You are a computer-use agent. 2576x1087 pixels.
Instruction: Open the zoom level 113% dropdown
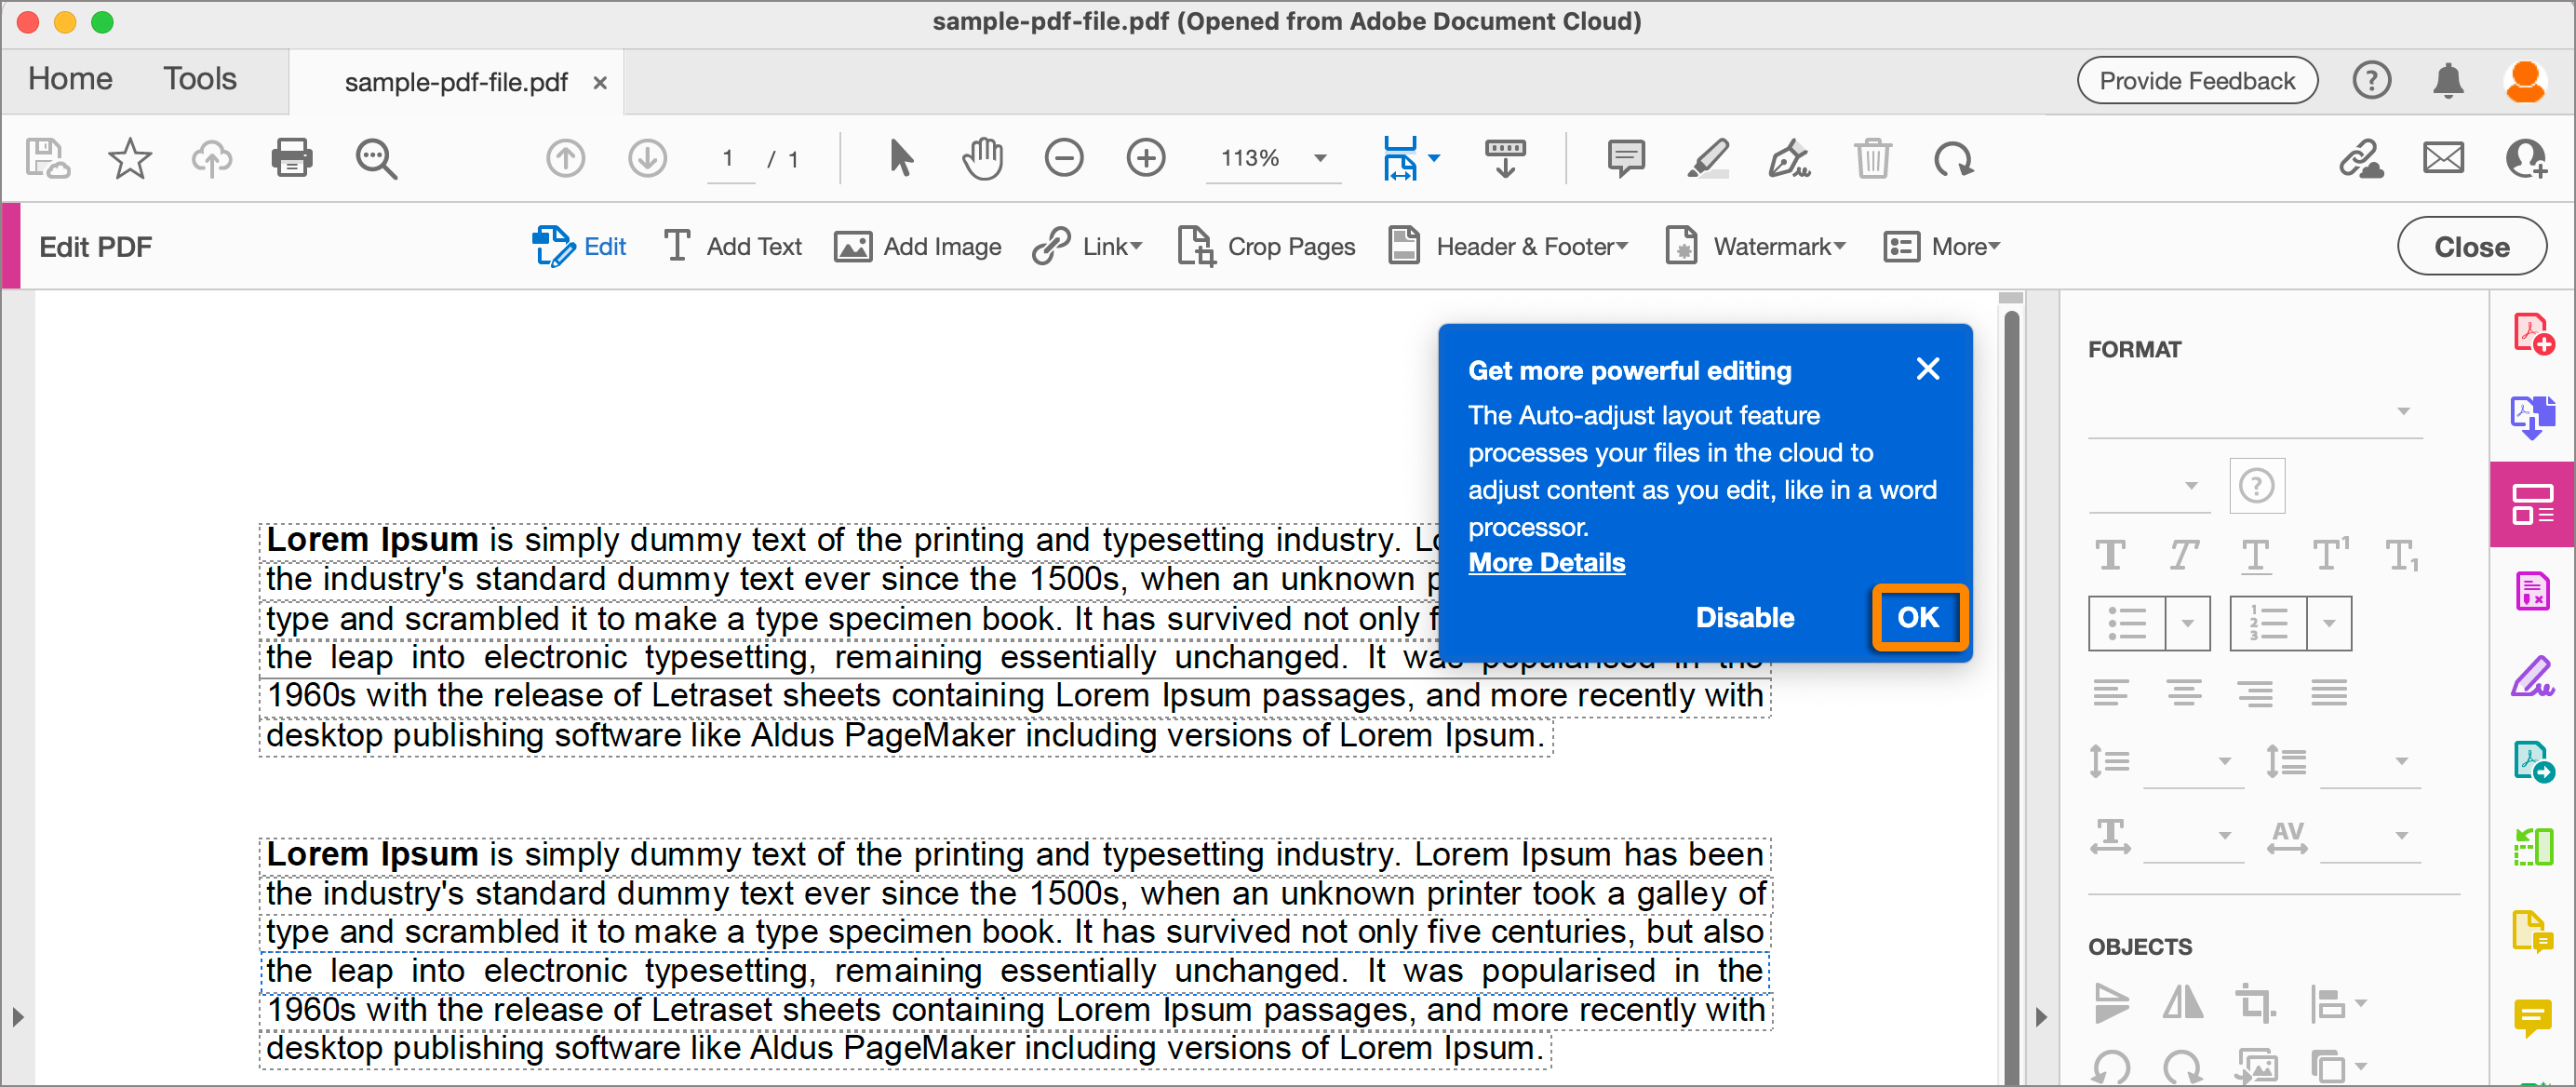point(1319,158)
